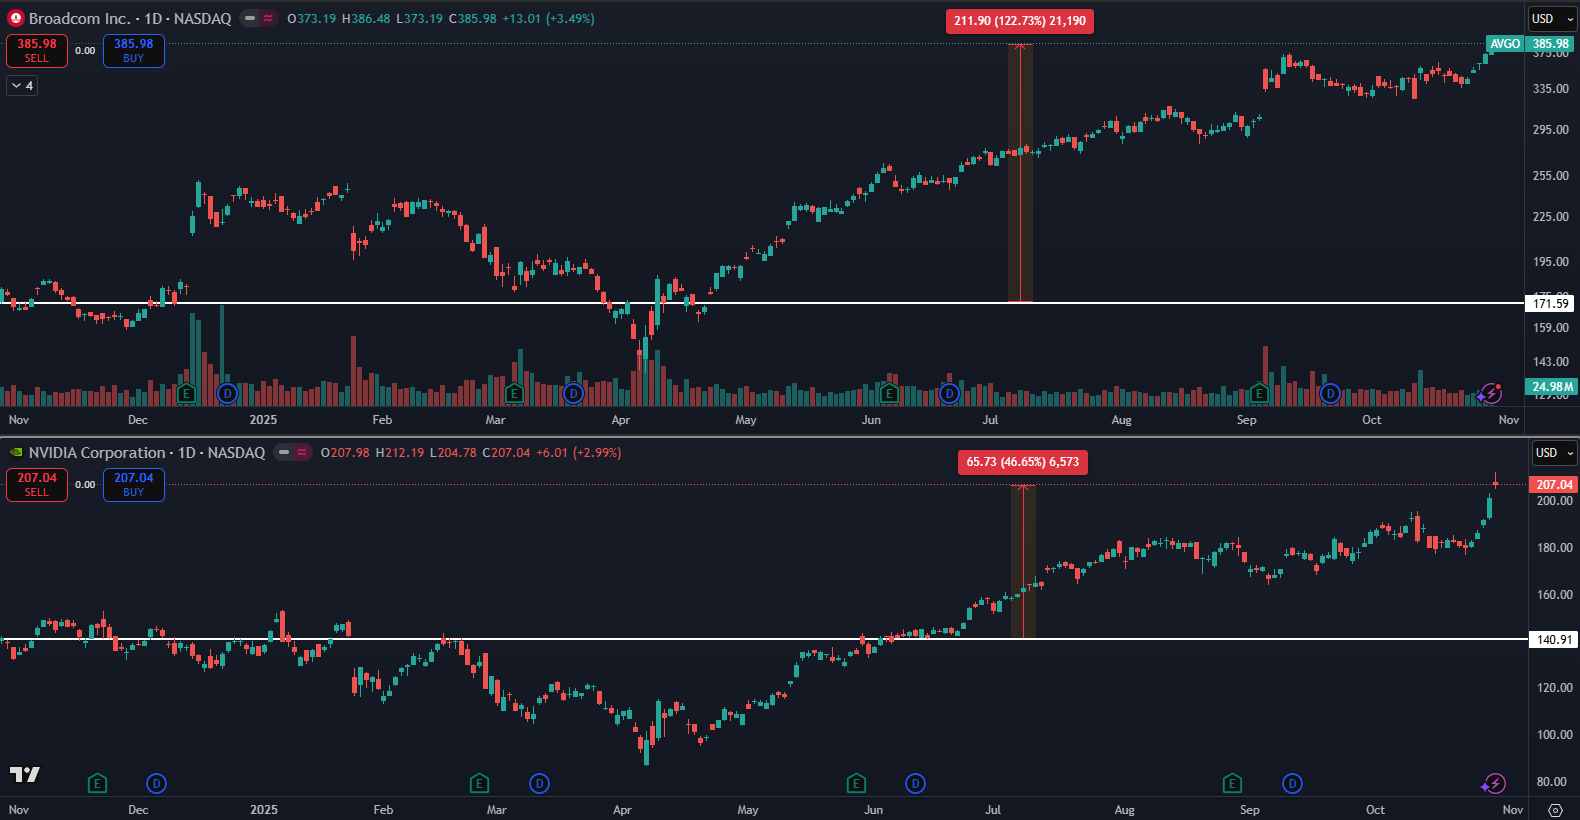Select the 171.59 horizontal line price label
Screen dimensions: 1580x820
(1550, 303)
